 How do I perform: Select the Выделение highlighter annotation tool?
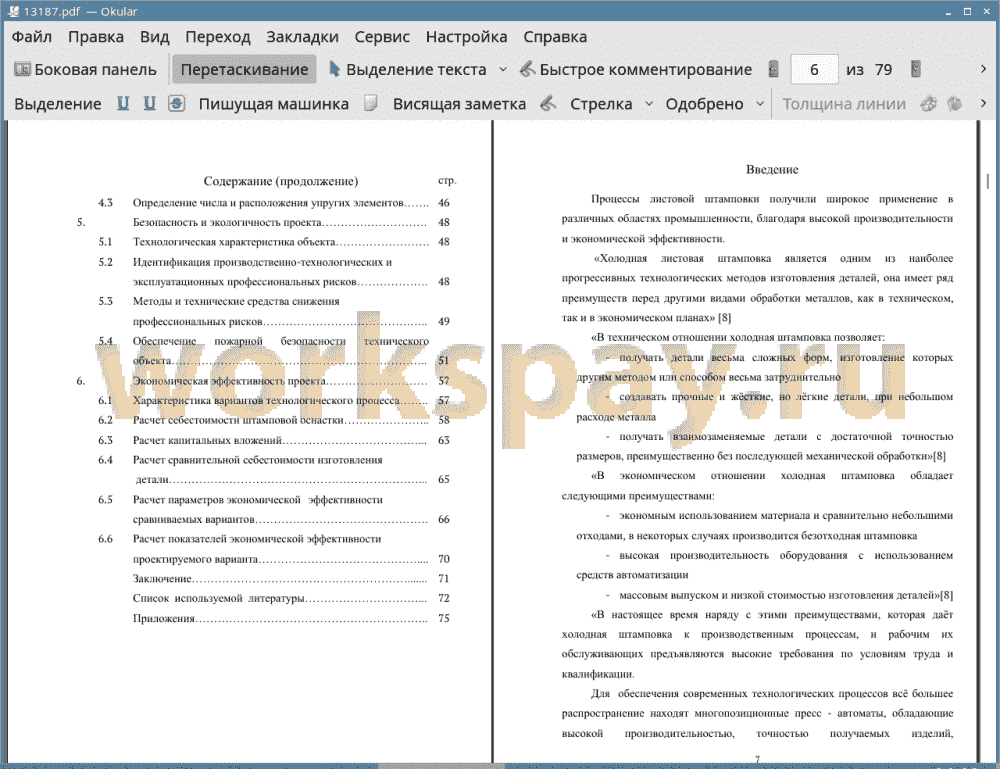[x=58, y=104]
